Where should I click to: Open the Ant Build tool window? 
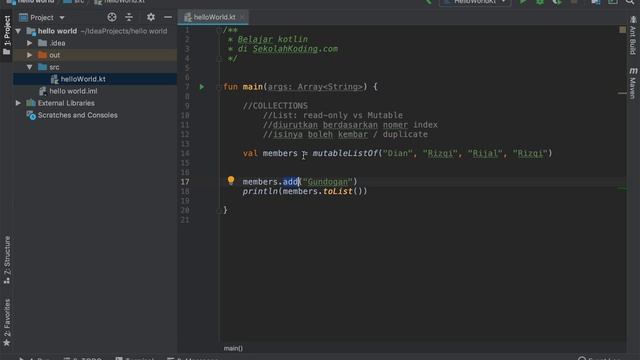pyautogui.click(x=633, y=36)
